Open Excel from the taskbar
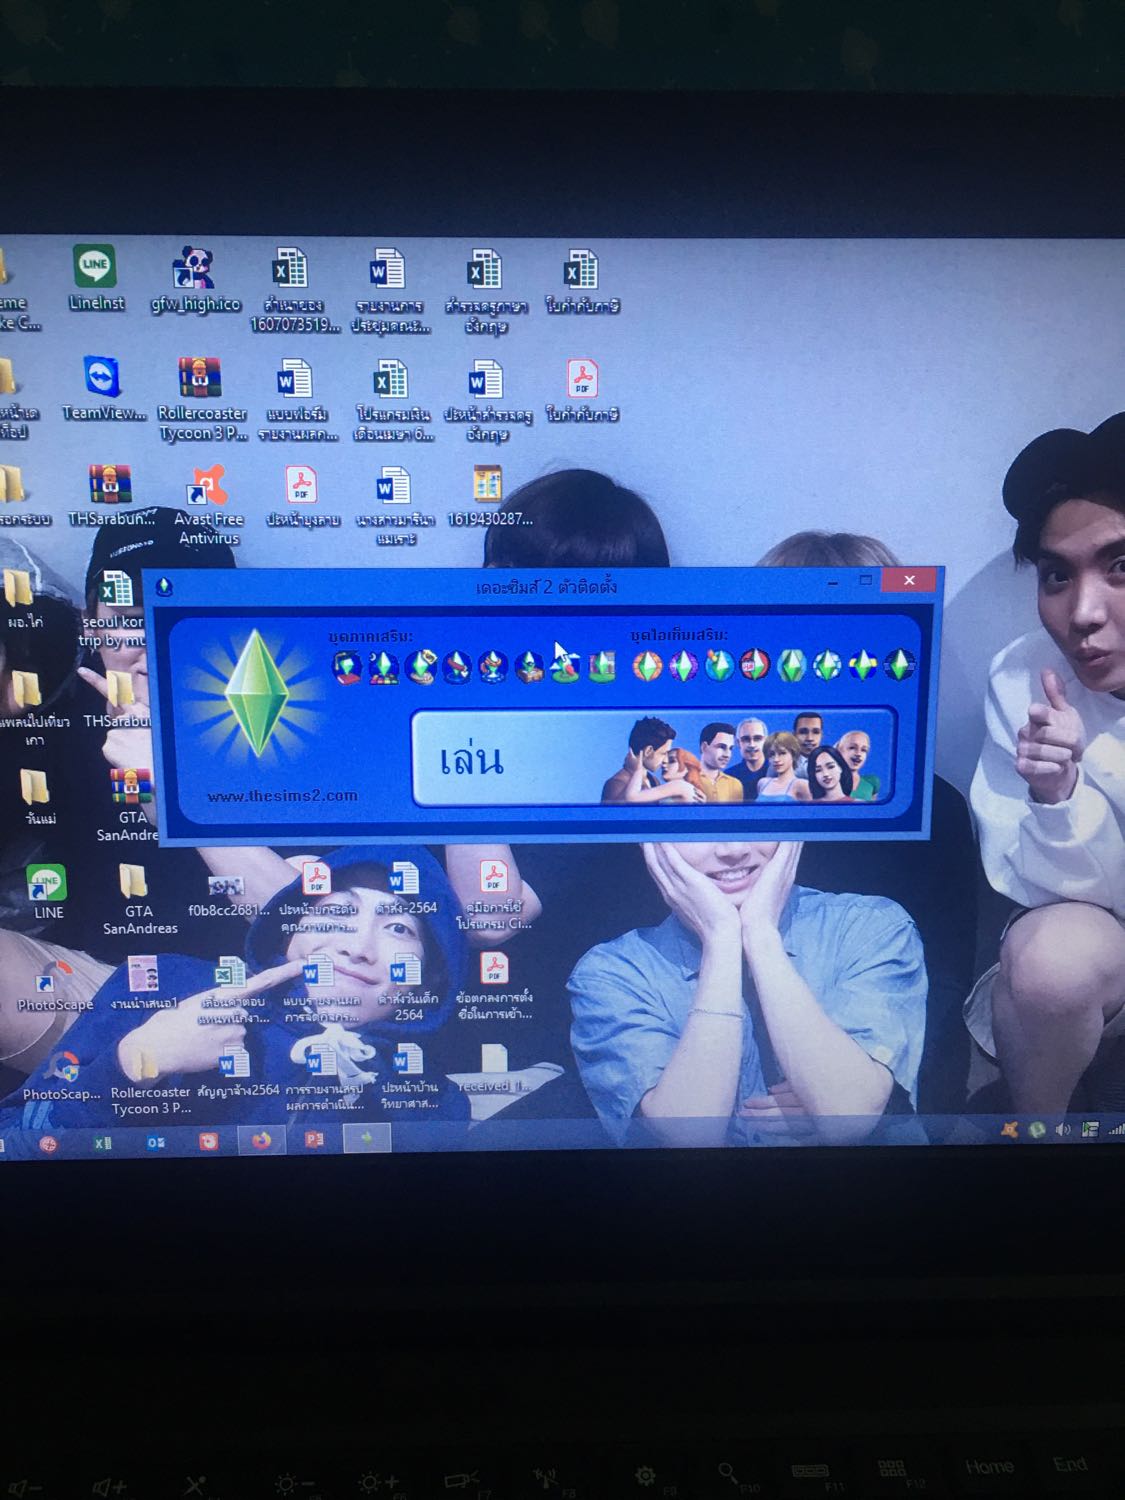Screen dimensions: 1125x1500 point(102,1142)
